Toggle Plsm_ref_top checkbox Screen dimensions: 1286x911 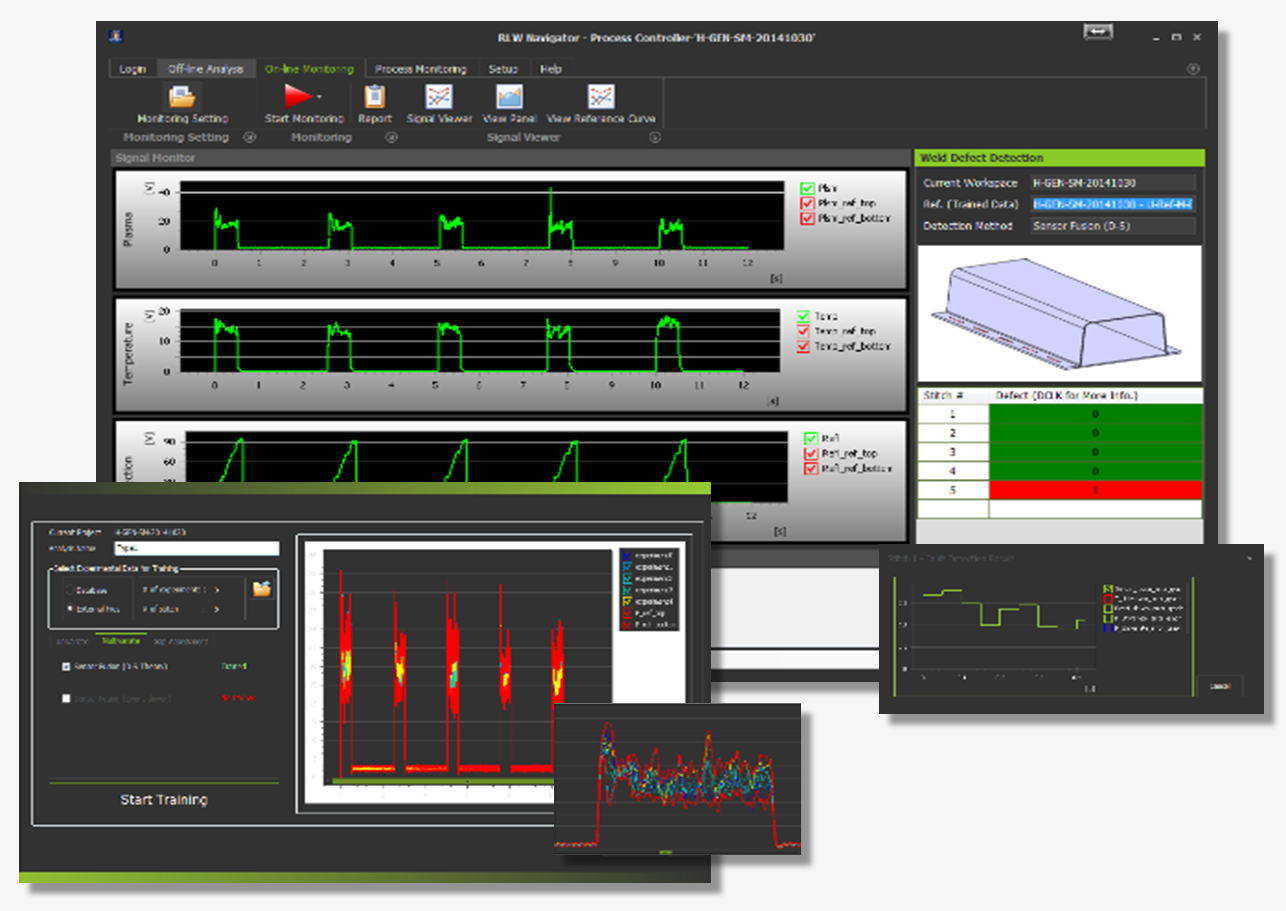(807, 203)
